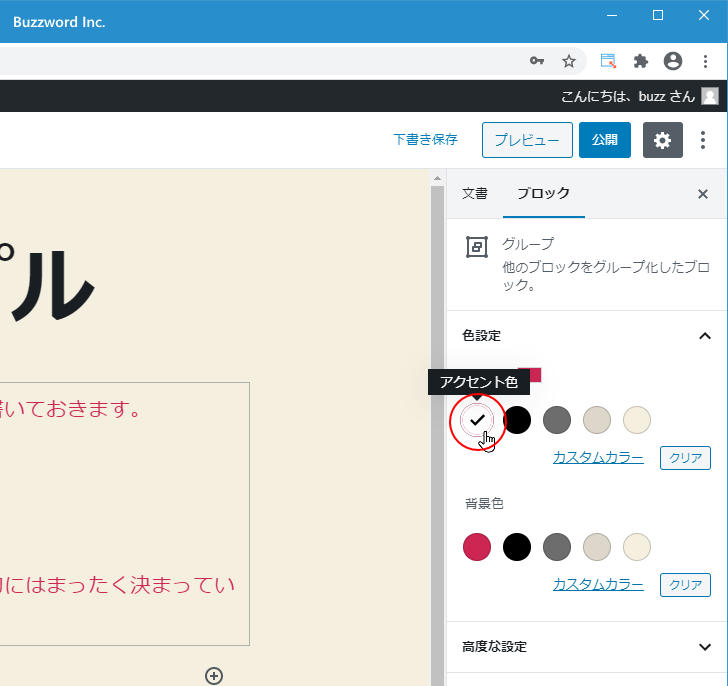The image size is (728, 686).
Task: Open the saved passwords key icon
Action: click(x=537, y=61)
